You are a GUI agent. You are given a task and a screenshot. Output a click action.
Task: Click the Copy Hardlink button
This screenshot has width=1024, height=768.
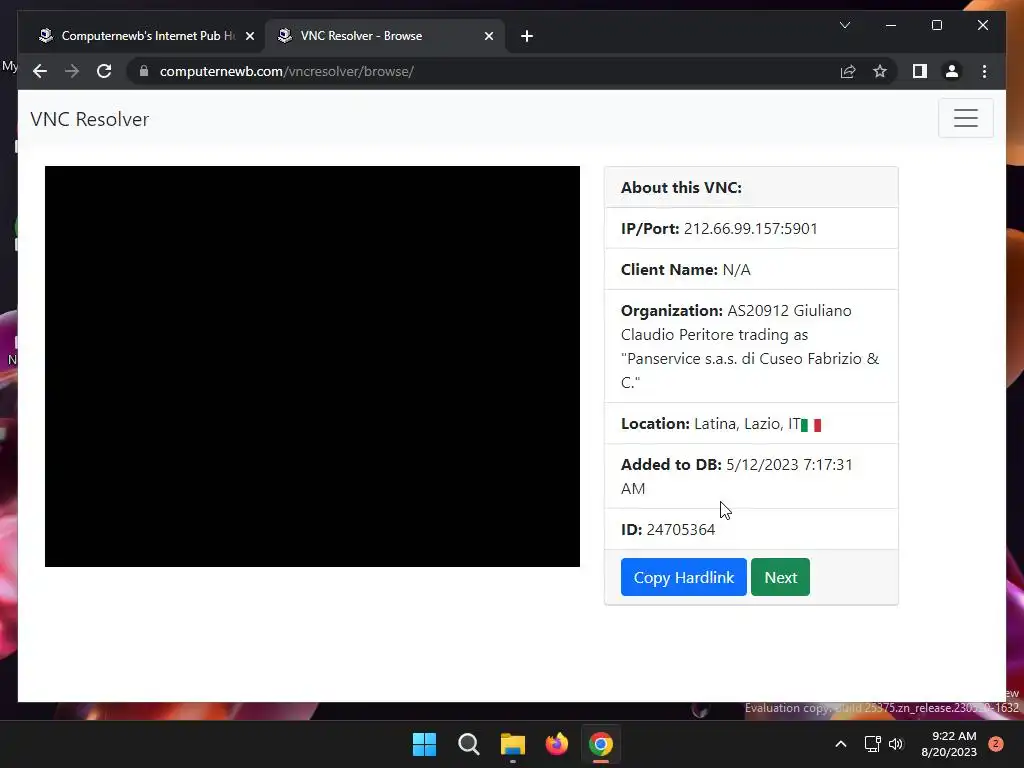[683, 577]
